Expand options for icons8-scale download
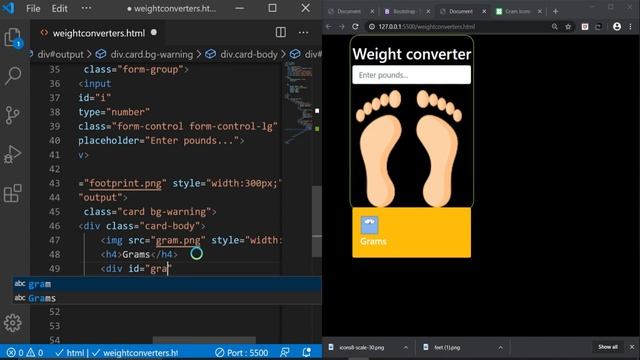 point(406,347)
